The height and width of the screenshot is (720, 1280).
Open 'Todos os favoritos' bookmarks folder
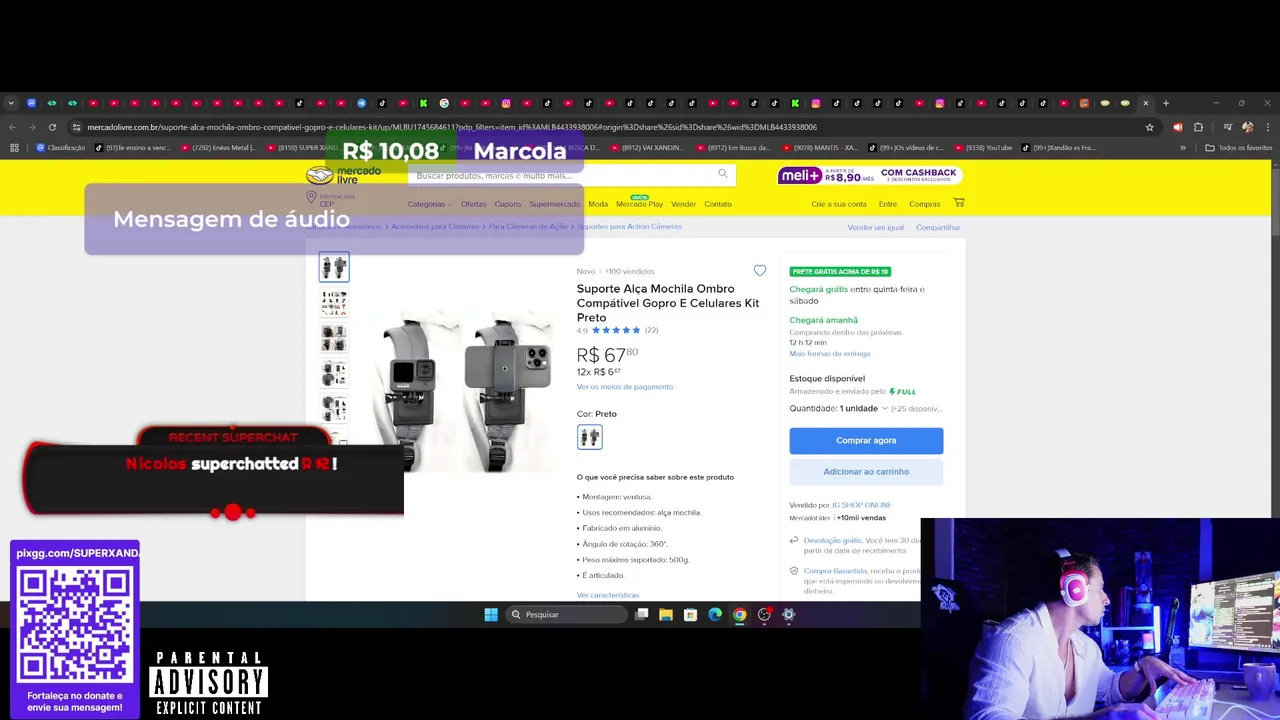(1238, 148)
